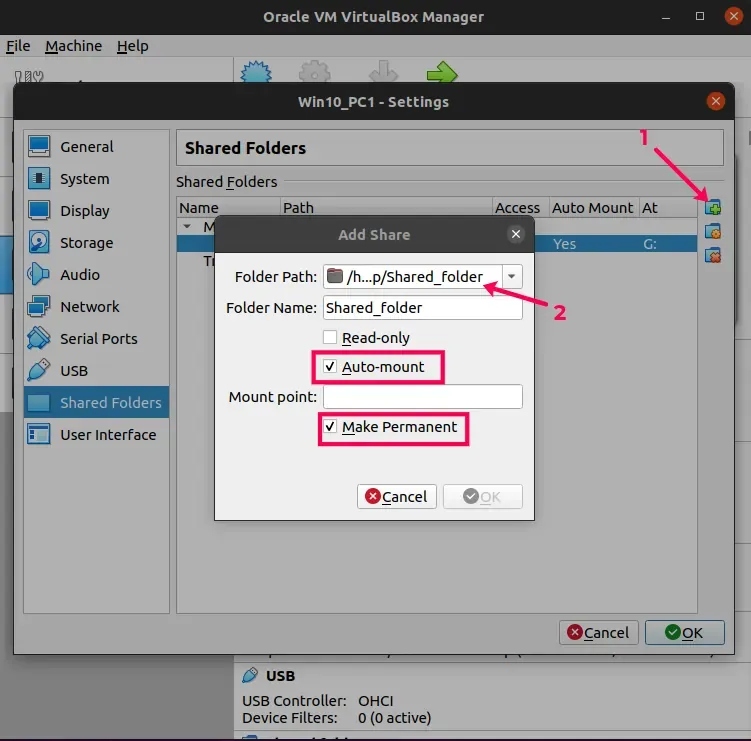Click the edit shared folder icon
The height and width of the screenshot is (741, 751).
[713, 232]
